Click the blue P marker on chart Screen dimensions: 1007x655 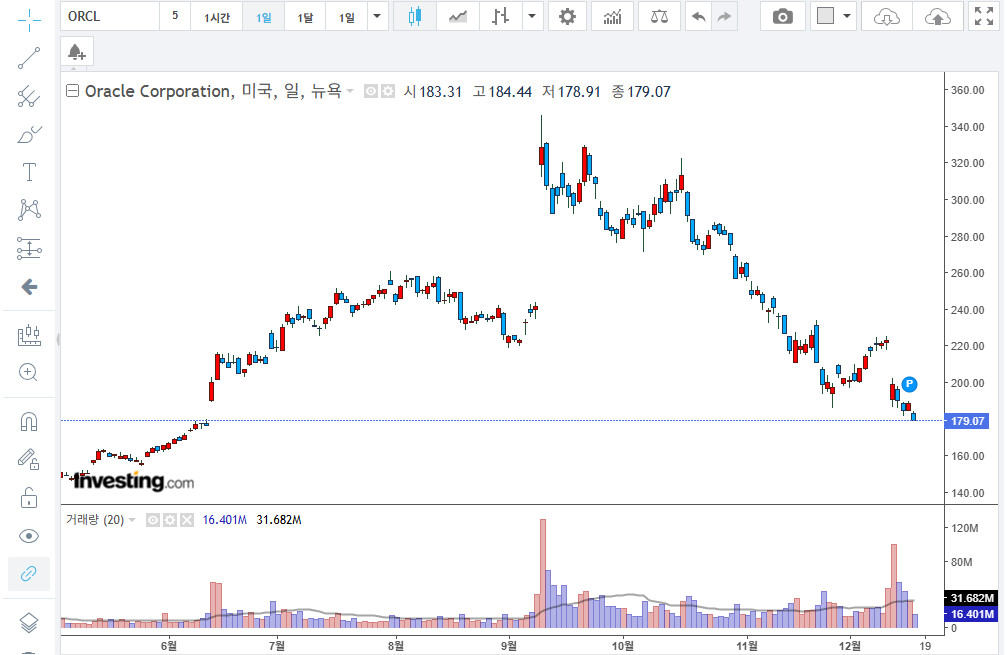[x=909, y=385]
